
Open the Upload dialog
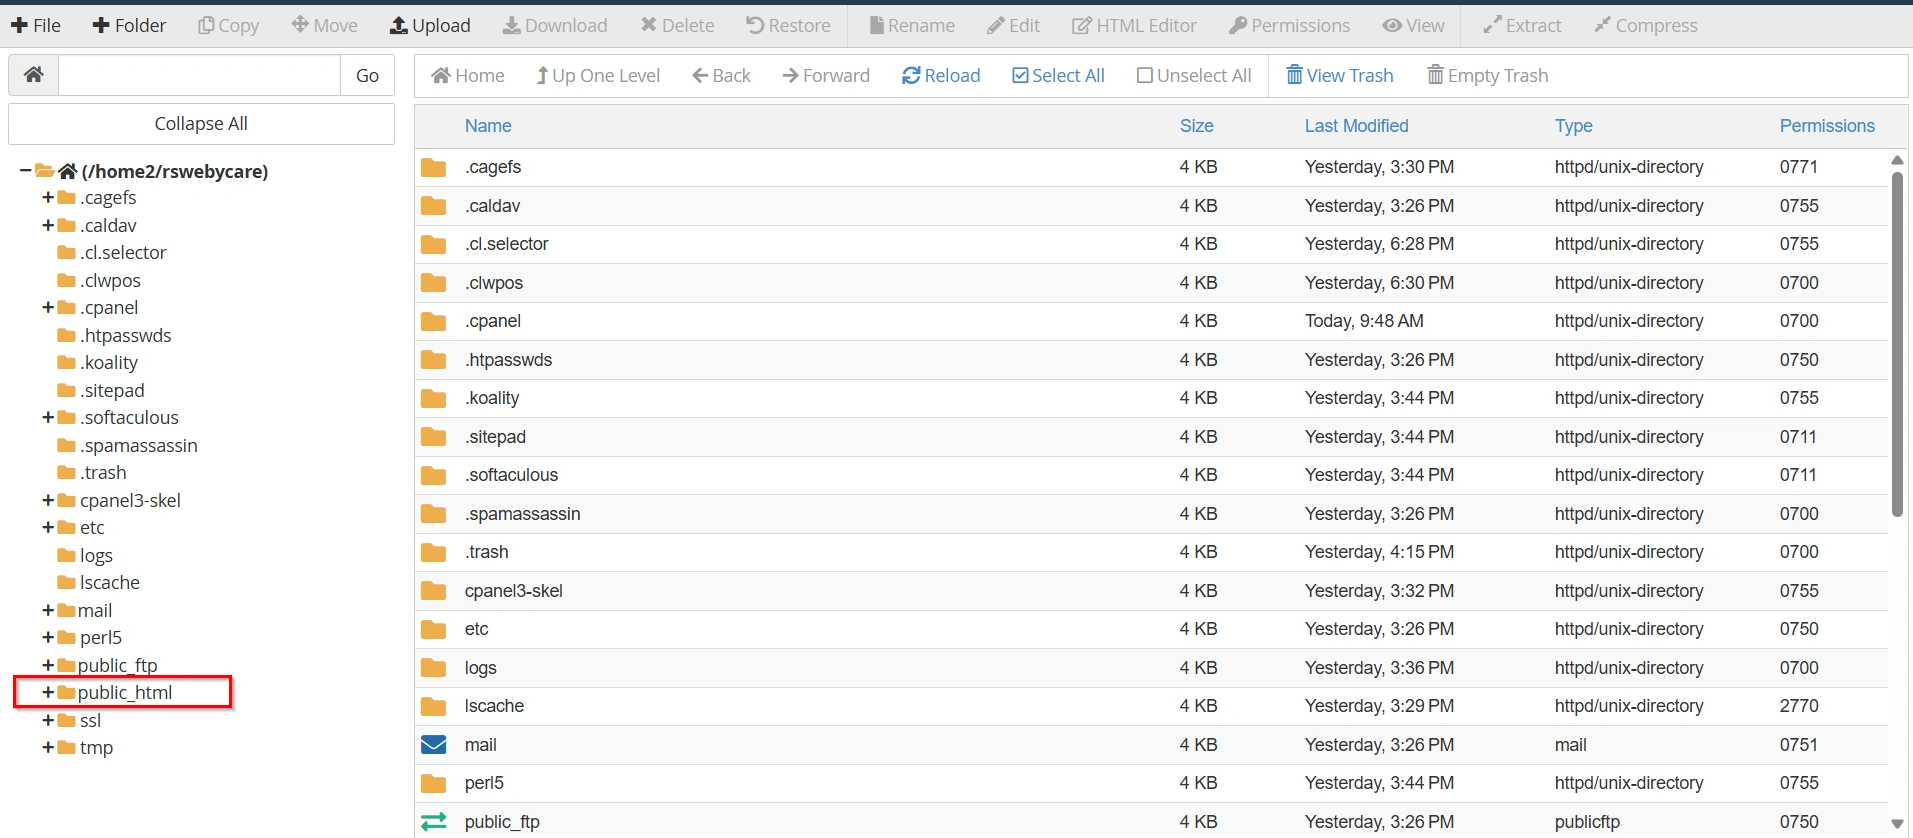click(x=430, y=25)
